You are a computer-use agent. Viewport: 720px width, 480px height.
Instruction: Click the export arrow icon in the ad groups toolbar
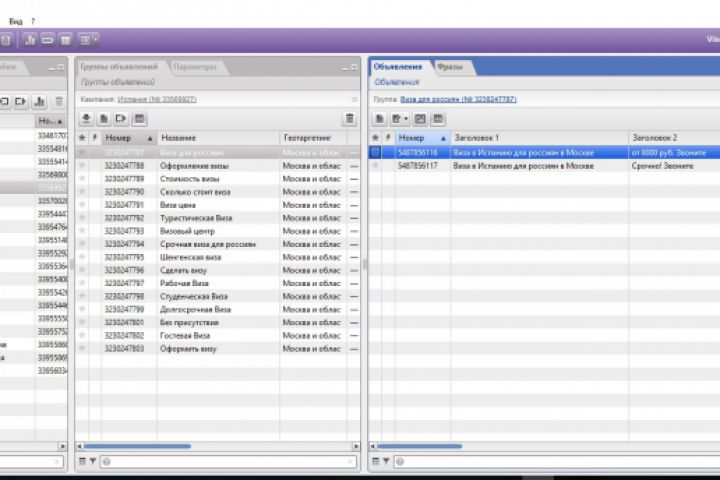[x=121, y=119]
